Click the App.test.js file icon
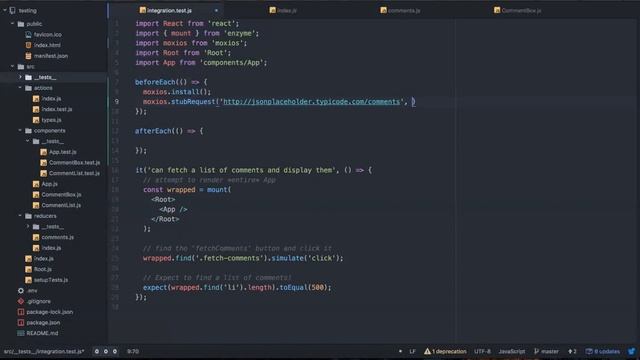The width and height of the screenshot is (640, 360). (44, 152)
